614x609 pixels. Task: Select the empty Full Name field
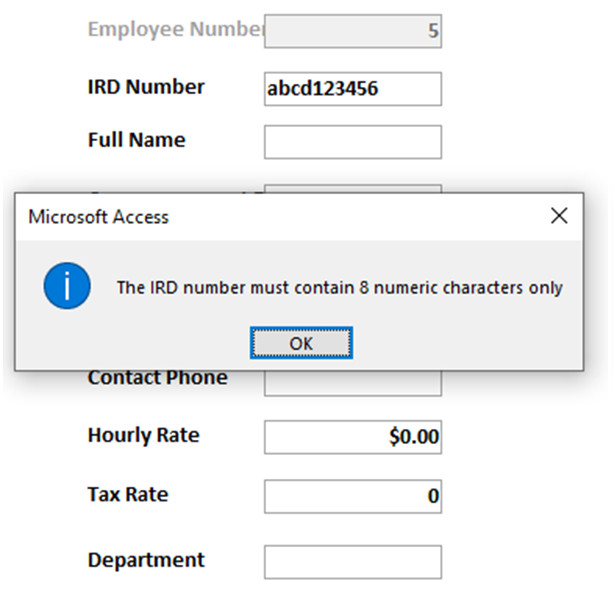click(353, 142)
